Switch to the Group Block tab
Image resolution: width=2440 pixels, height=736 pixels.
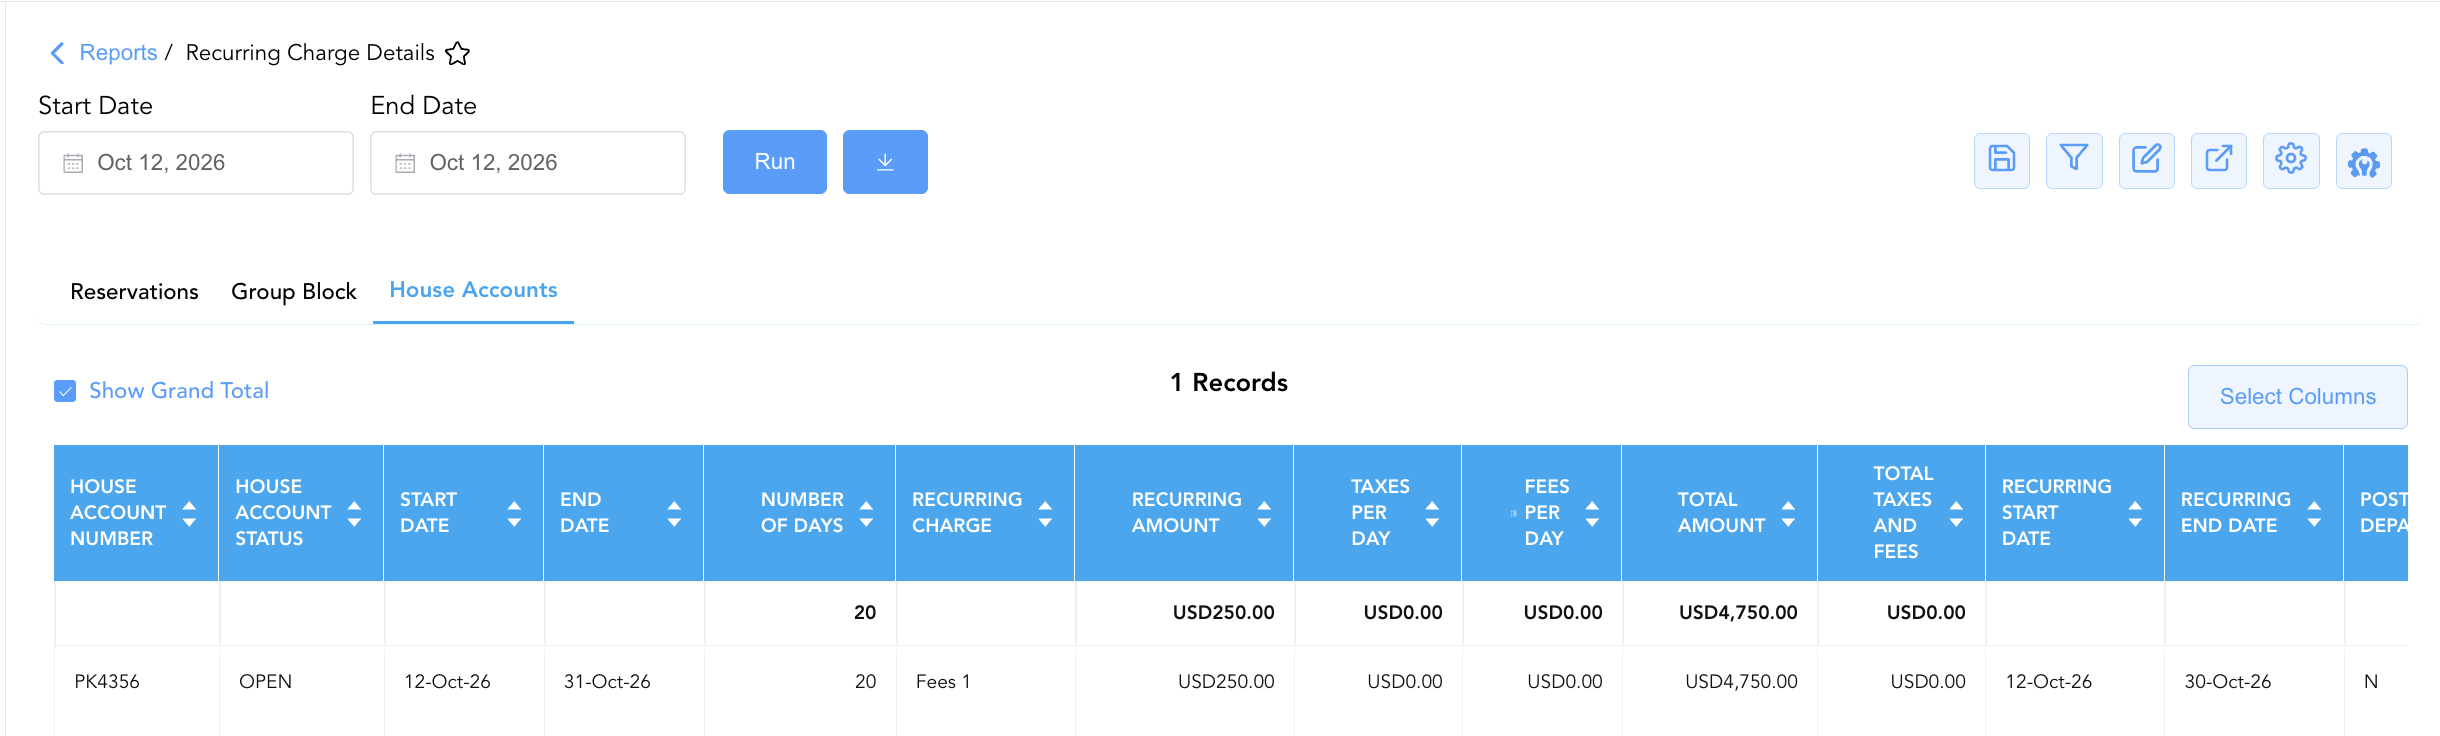(x=293, y=292)
